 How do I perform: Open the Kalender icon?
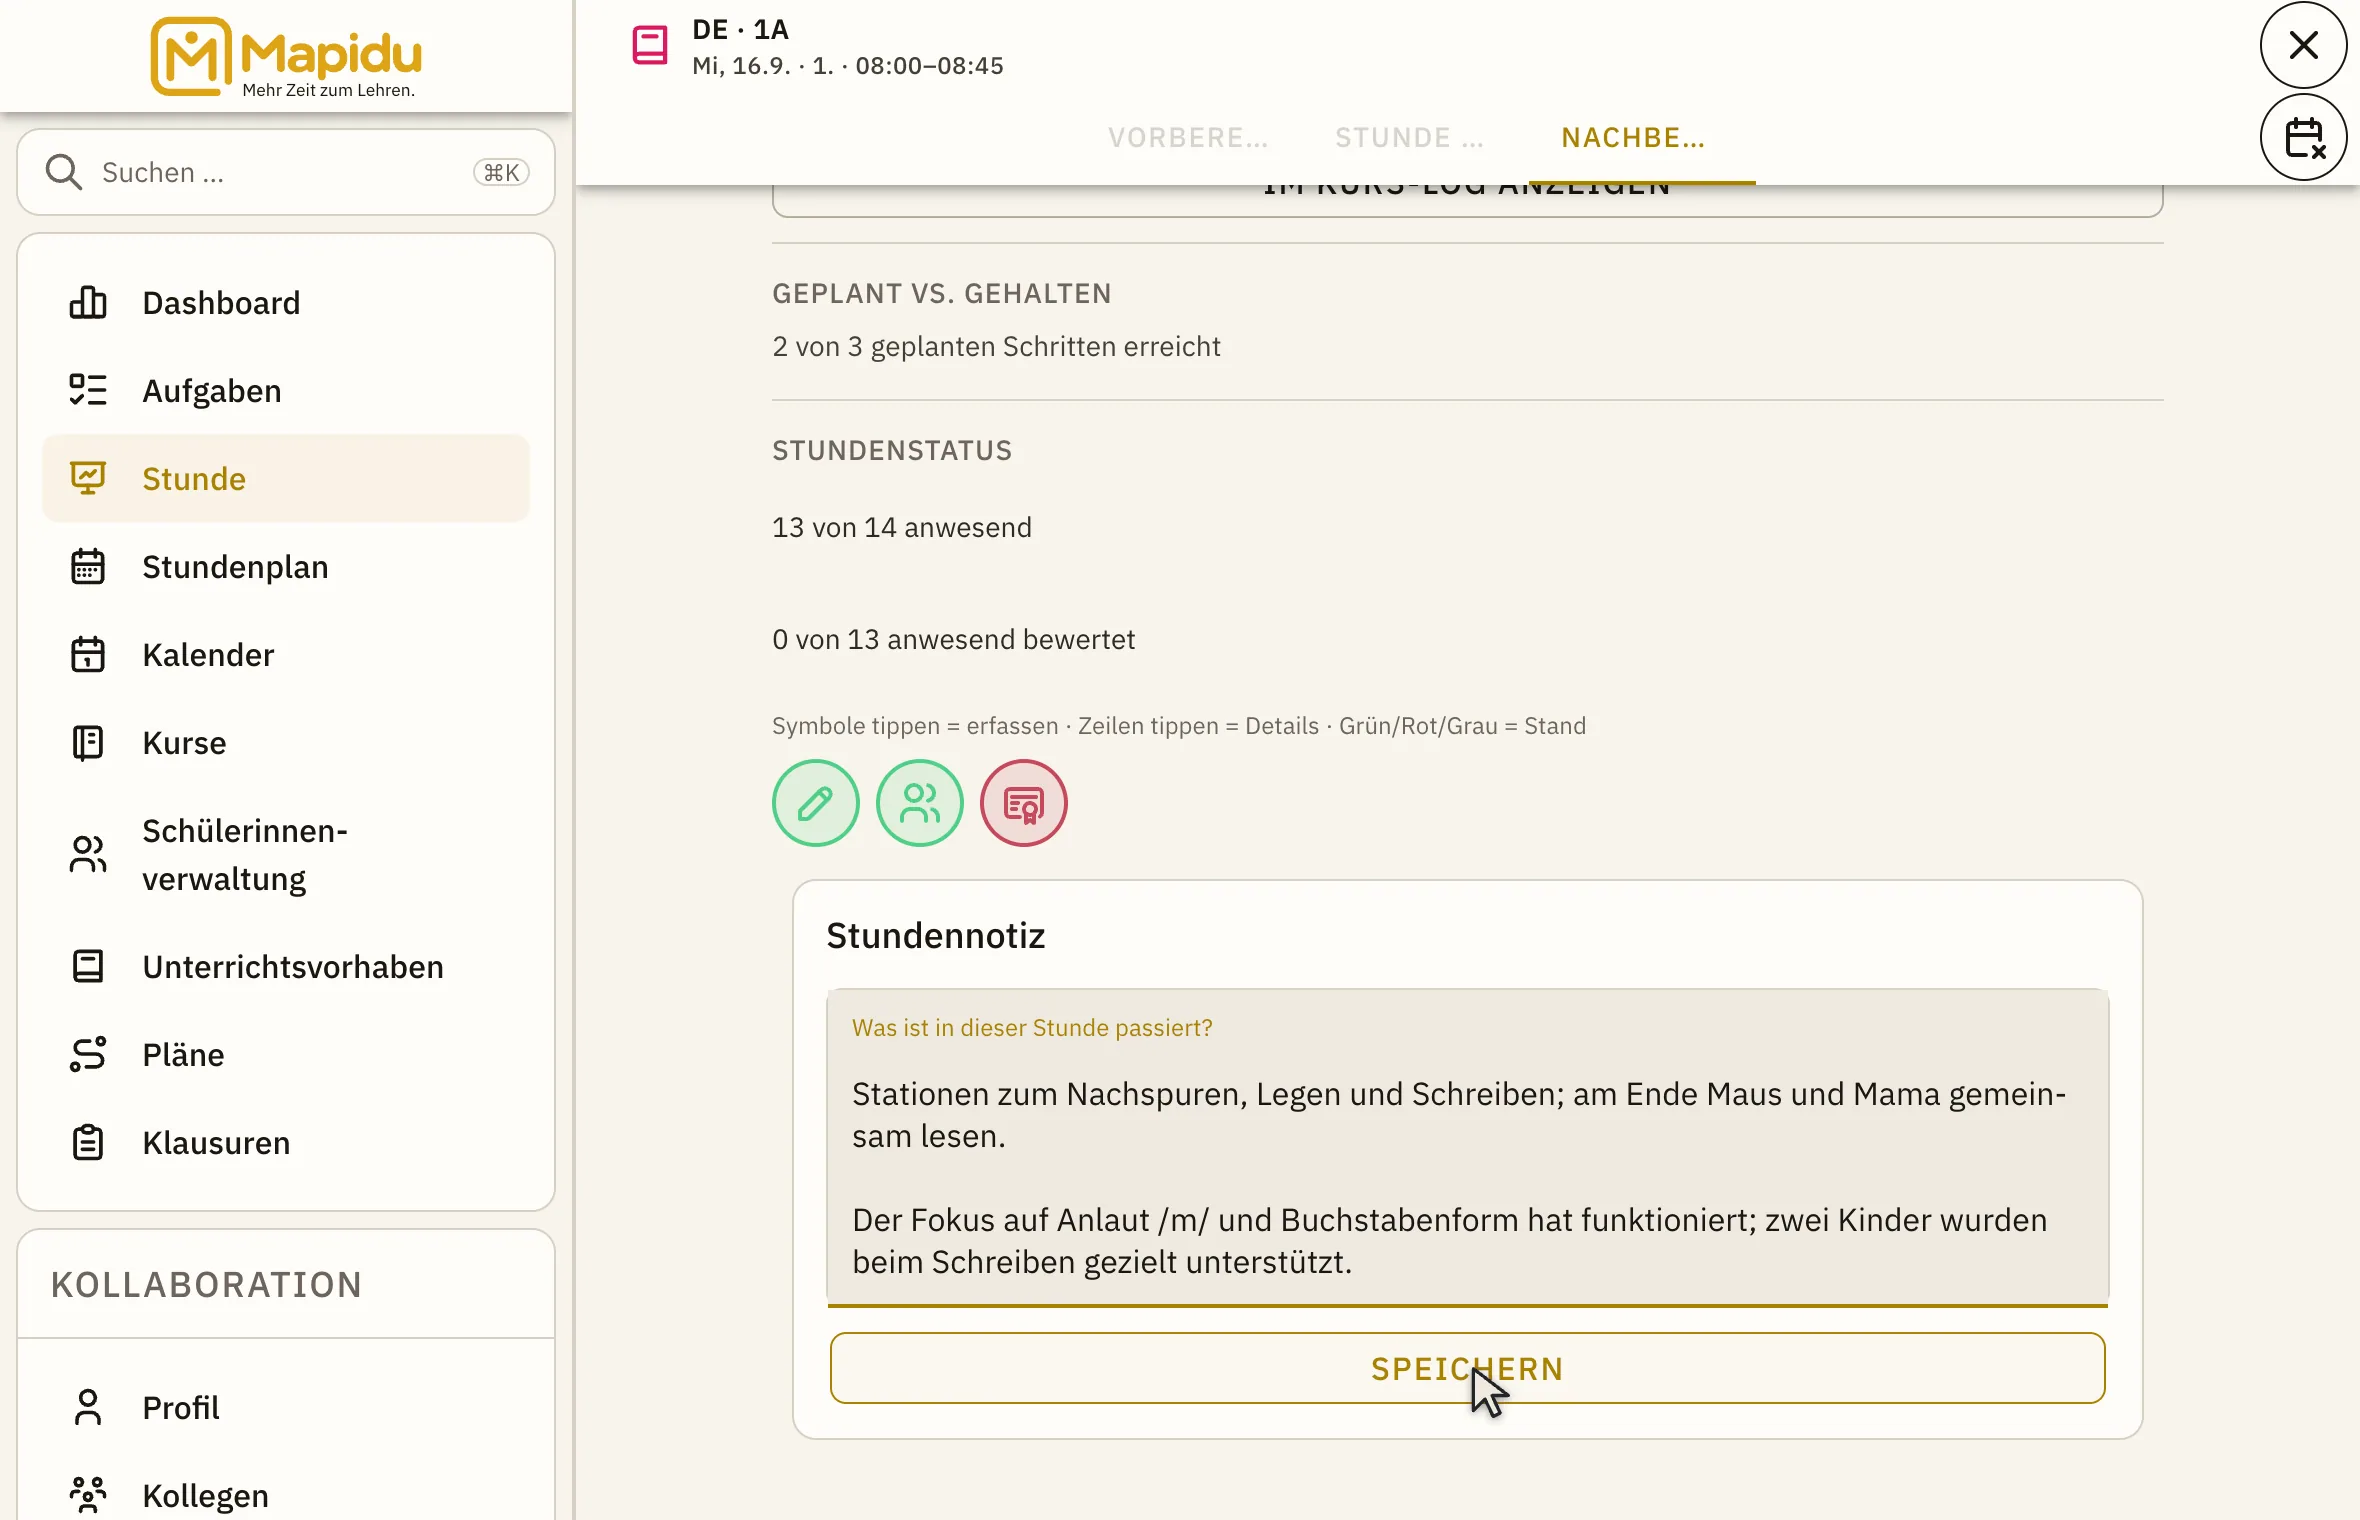pos(88,654)
